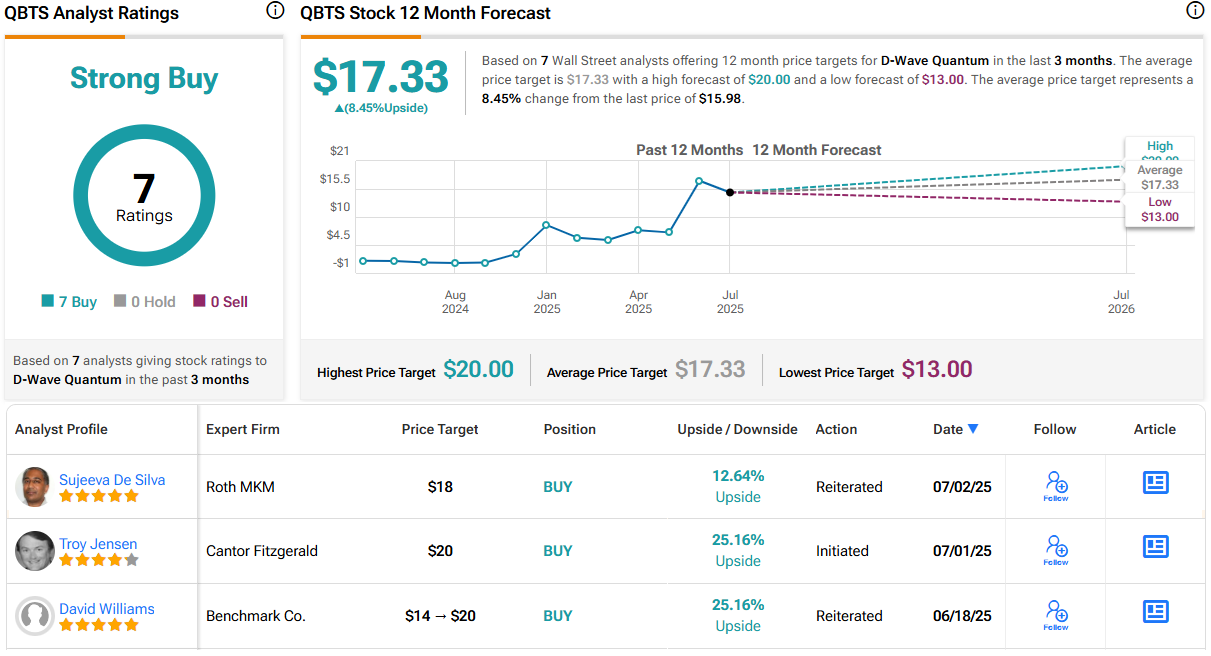The height and width of the screenshot is (656, 1211).
Task: Click the Strong Buy consensus heading
Action: [144, 79]
